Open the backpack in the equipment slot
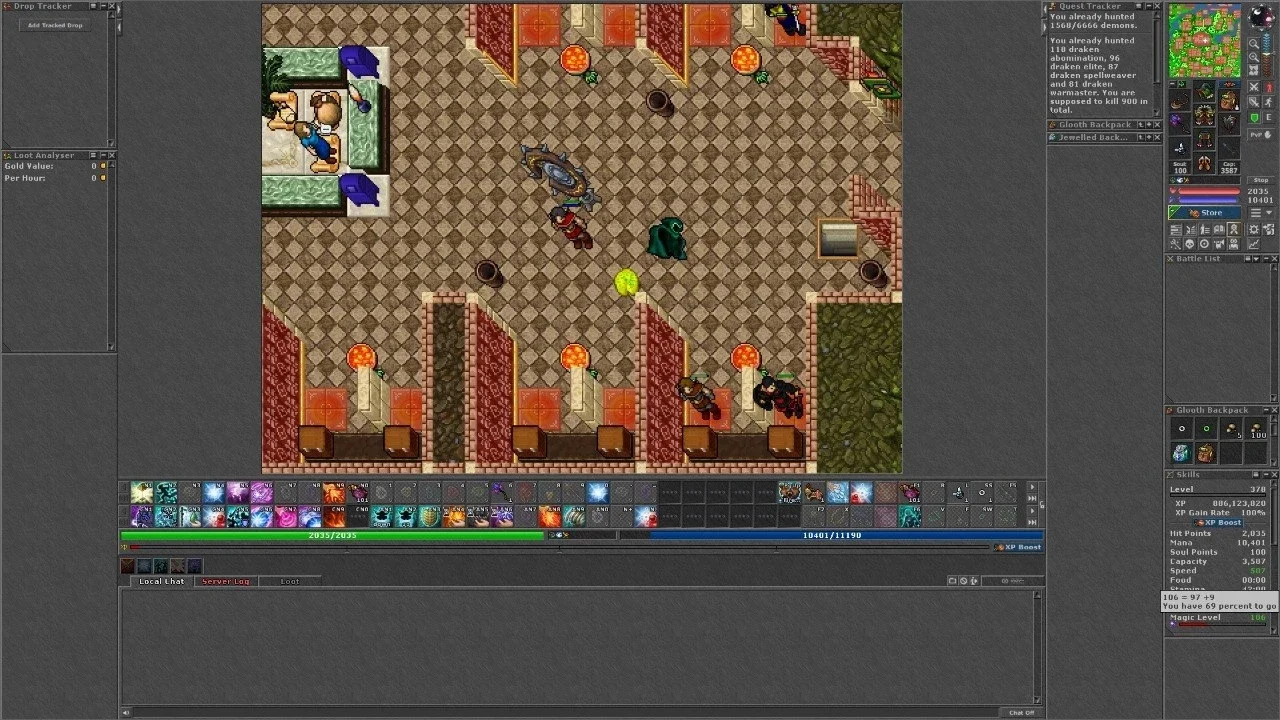 [x=1228, y=100]
